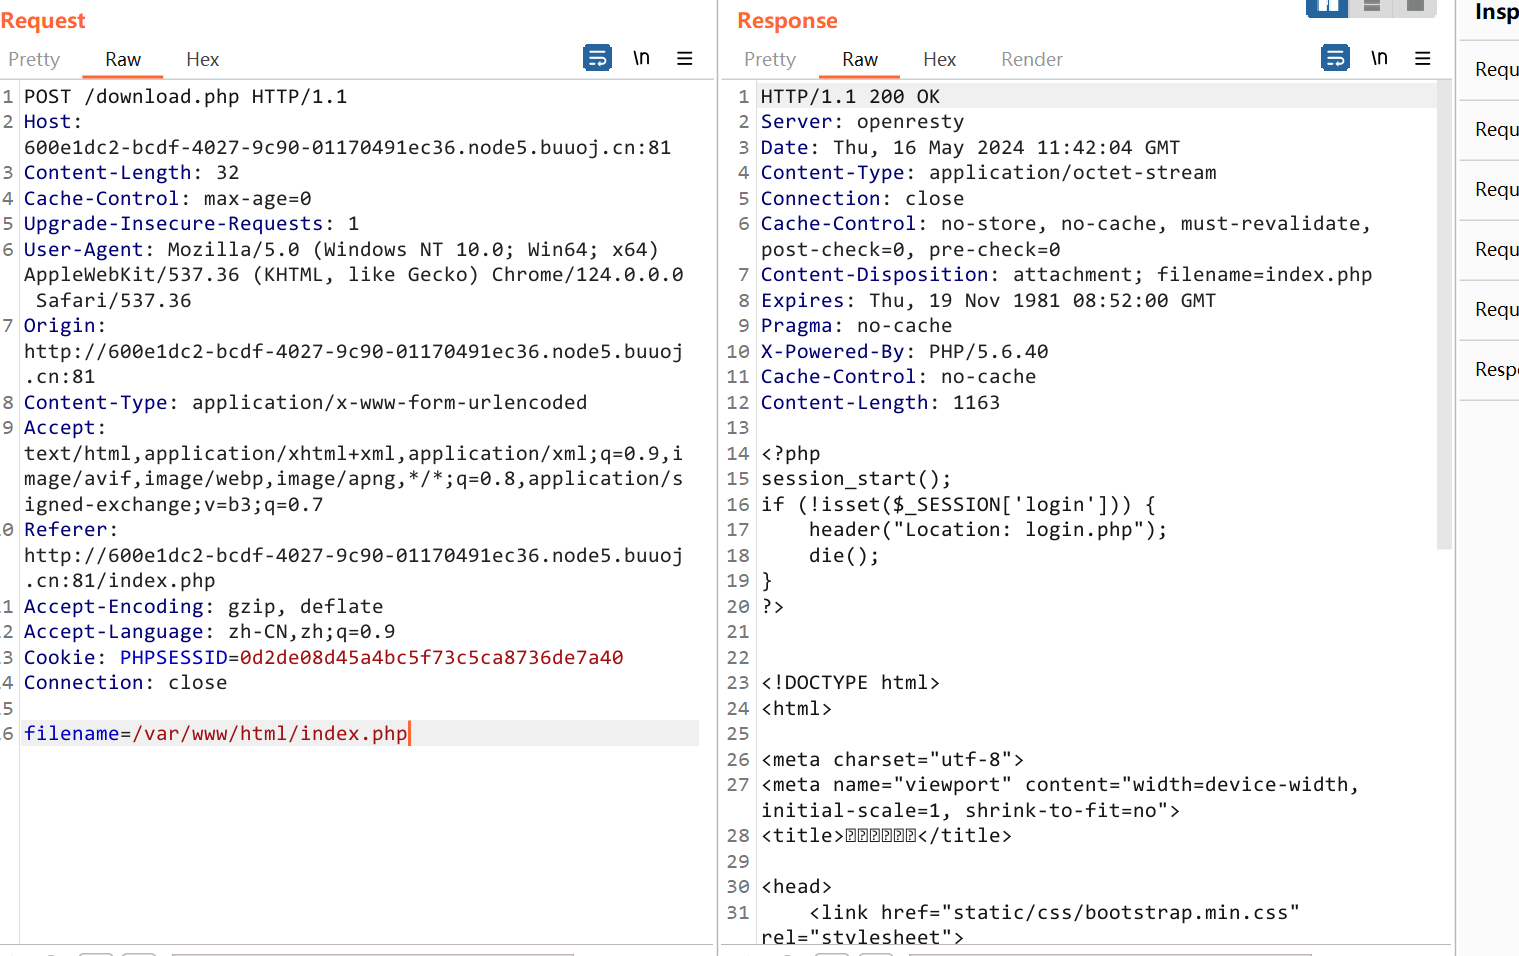Click the 'X-Powered-By: PHP/5.6.40' header
Image resolution: width=1519 pixels, height=956 pixels.
(x=905, y=352)
